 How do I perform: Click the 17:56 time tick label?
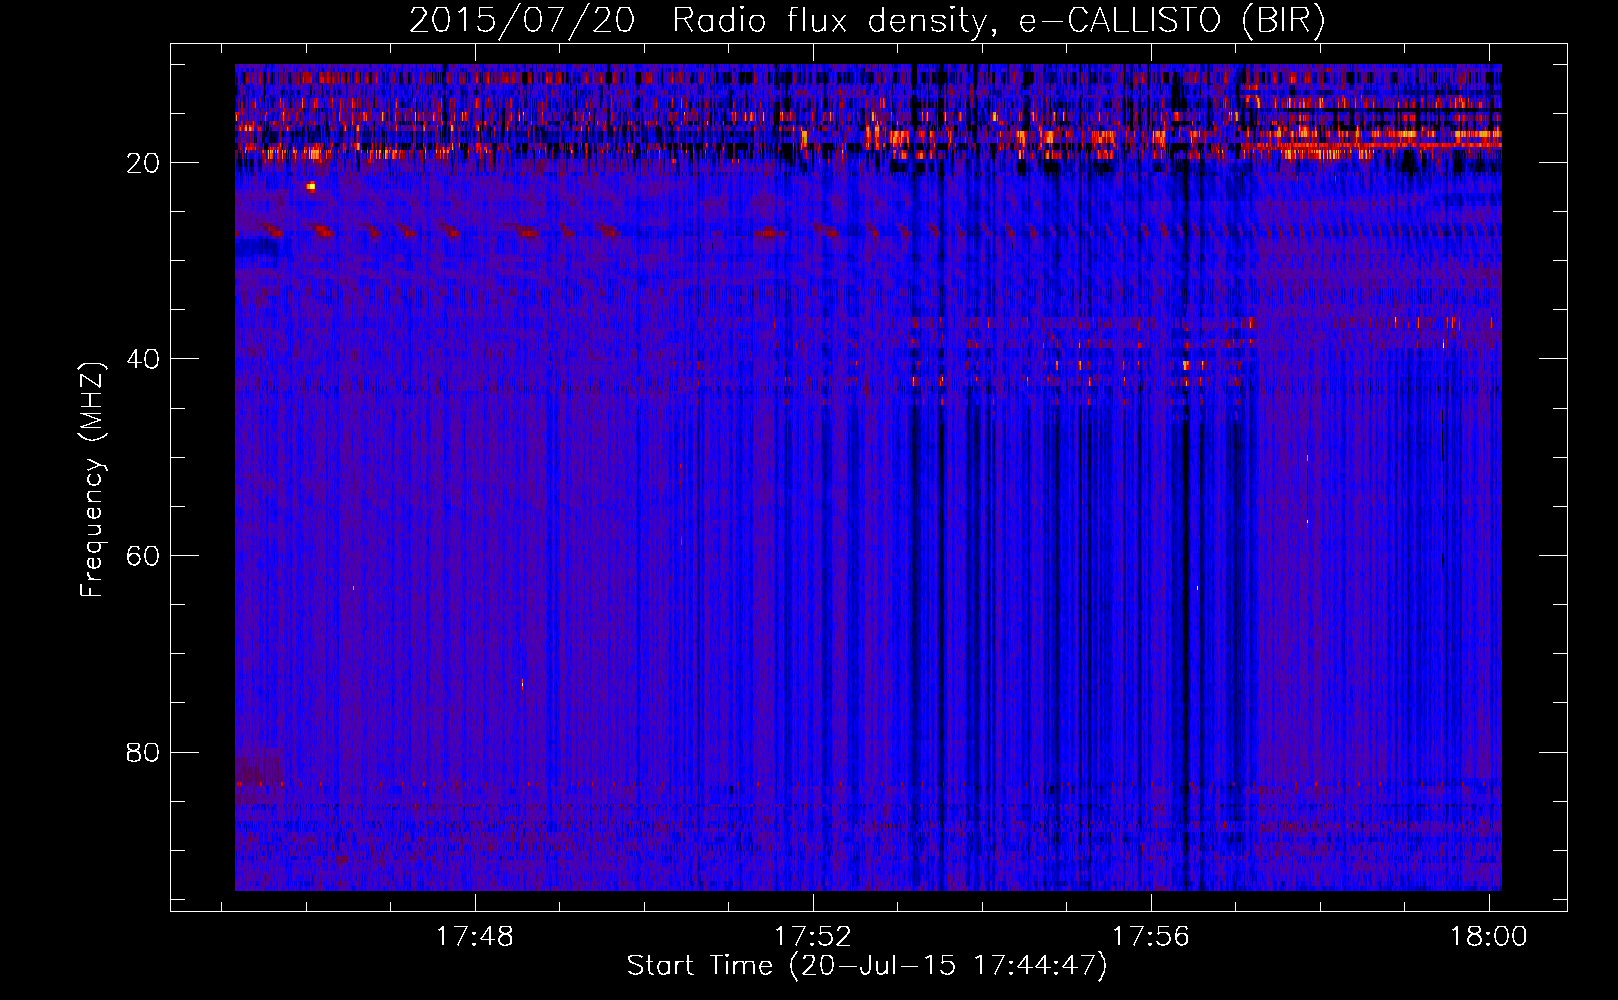click(1151, 937)
